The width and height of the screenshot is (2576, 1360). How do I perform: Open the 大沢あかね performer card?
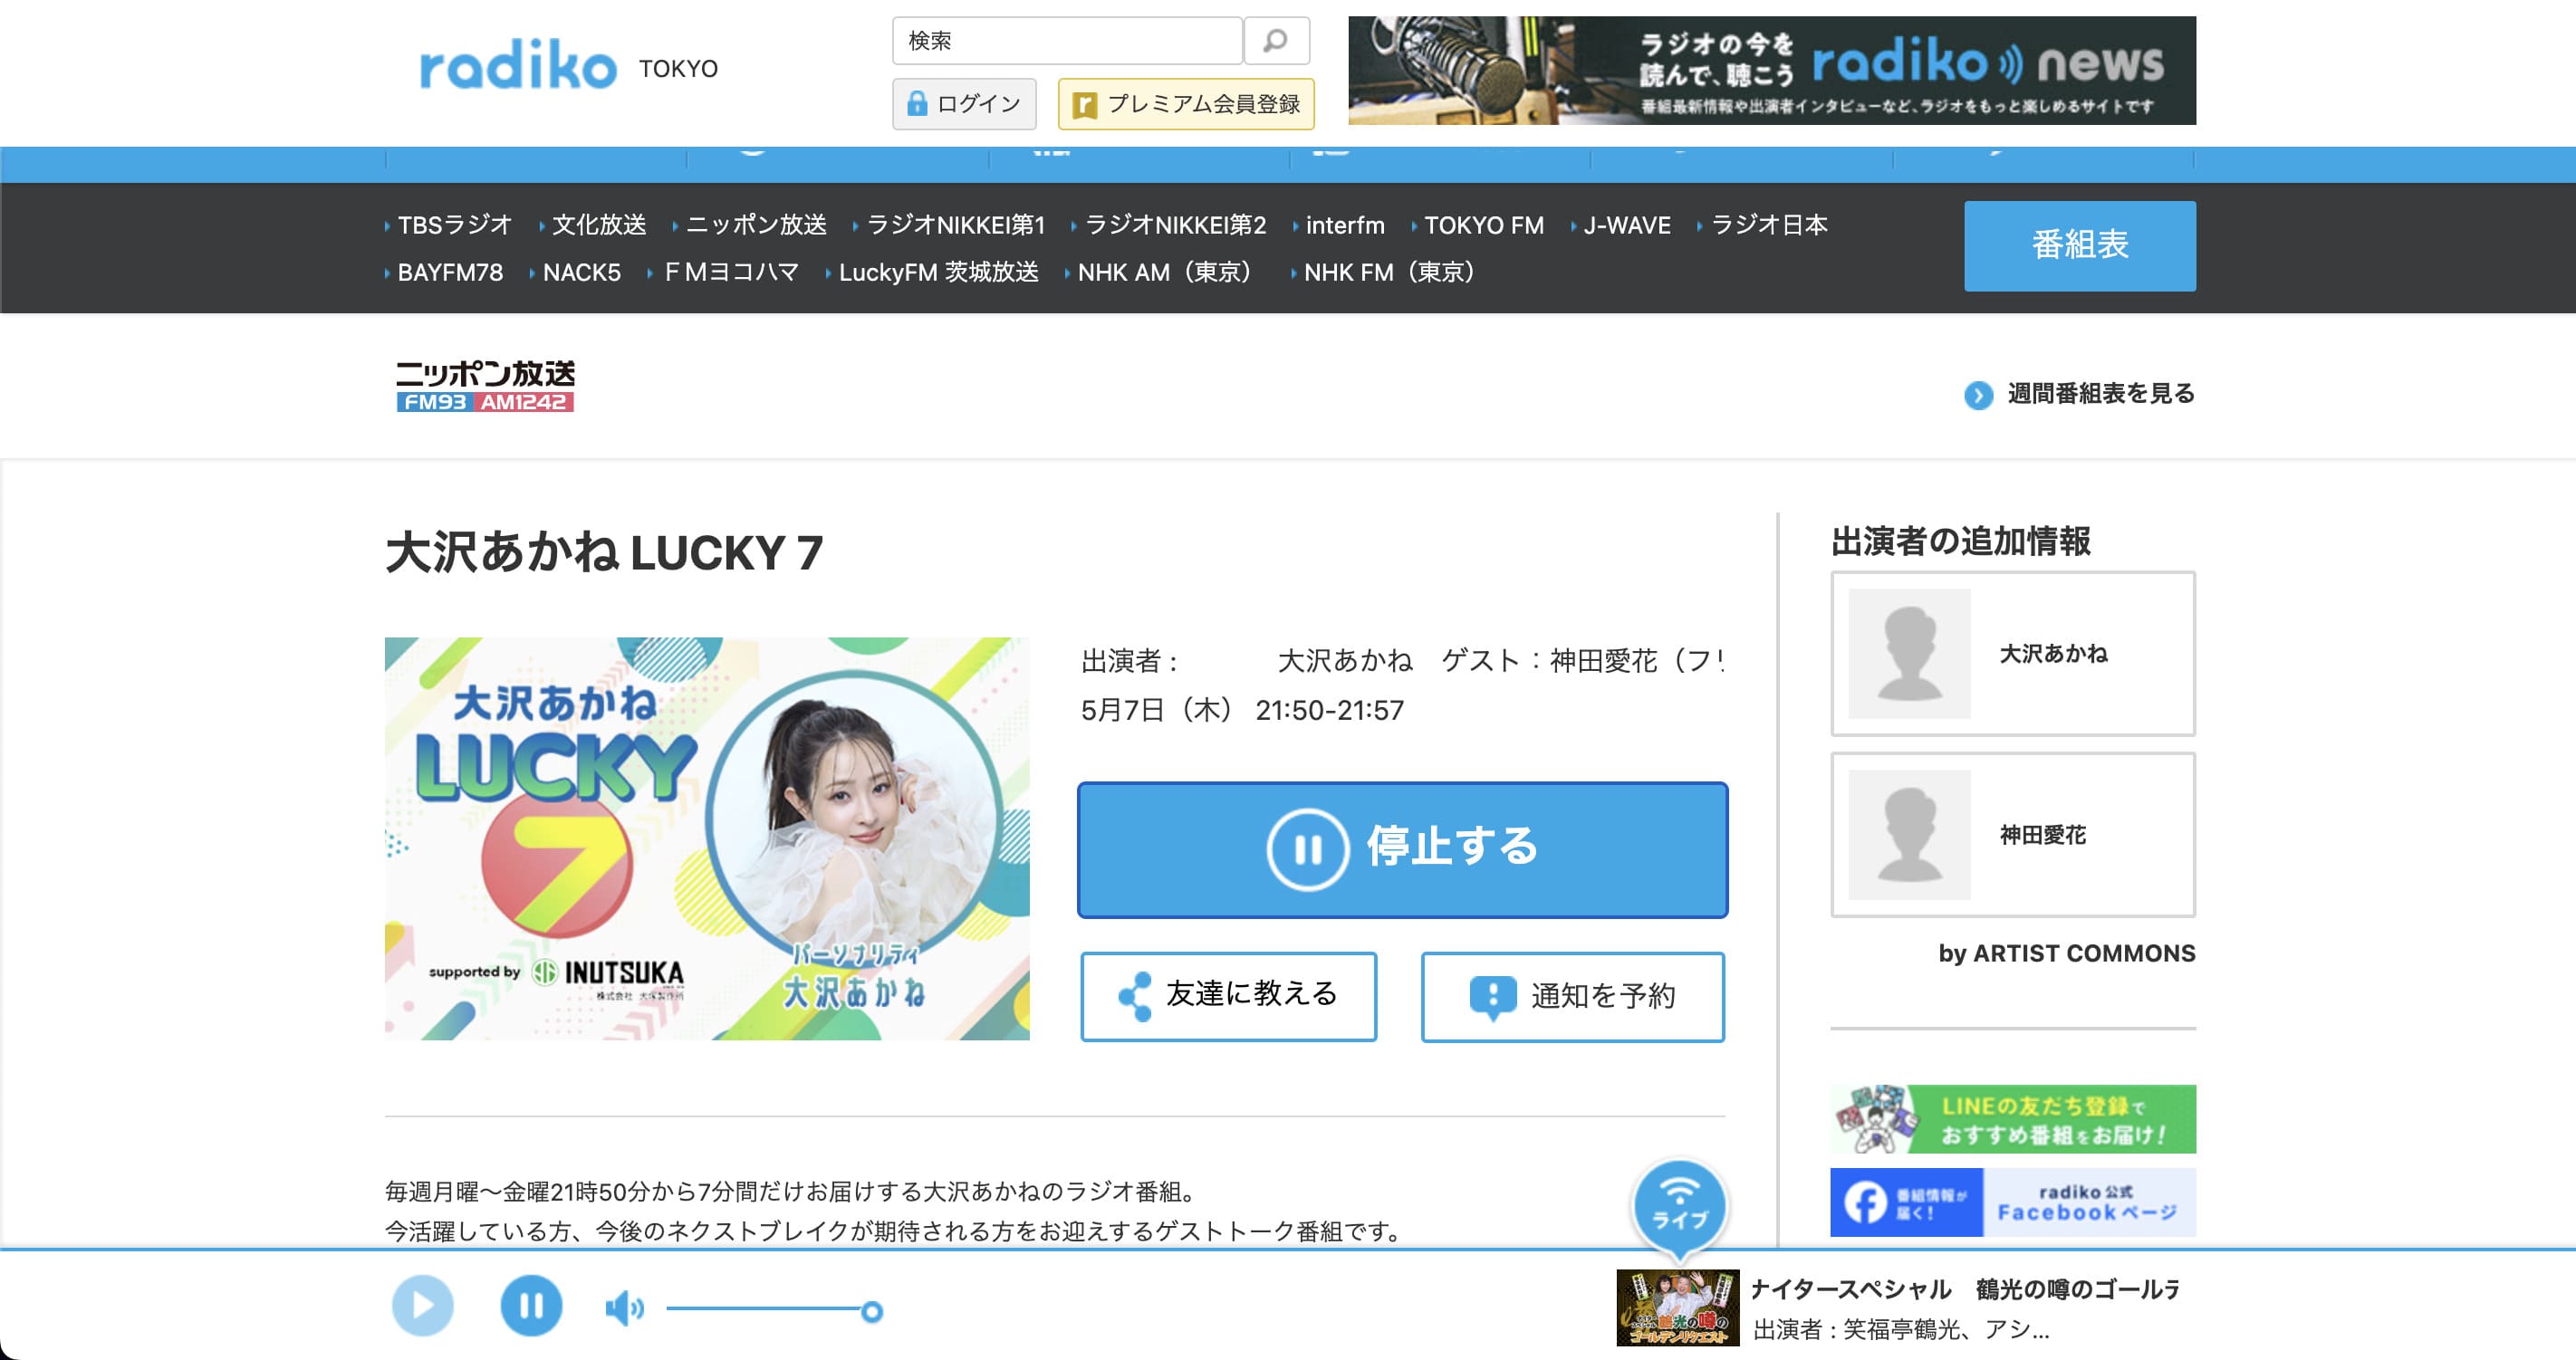pos(2012,654)
